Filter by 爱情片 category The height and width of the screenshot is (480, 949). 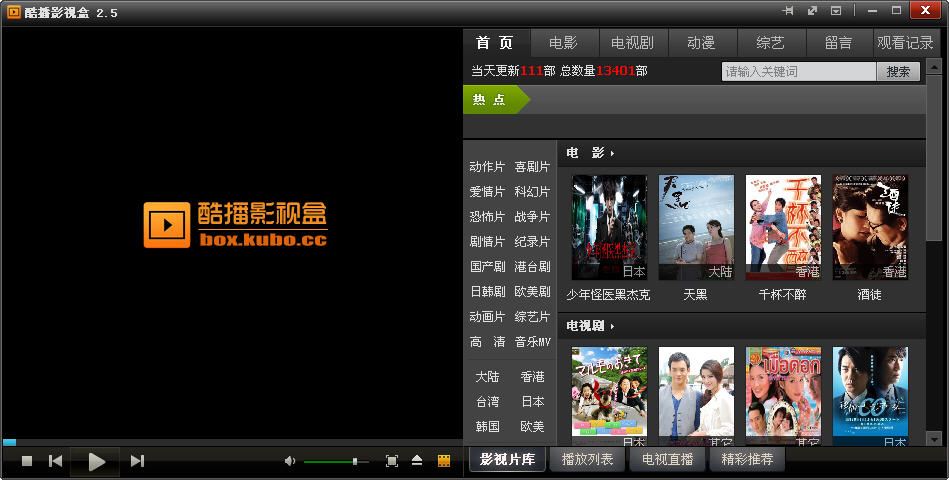[487, 191]
